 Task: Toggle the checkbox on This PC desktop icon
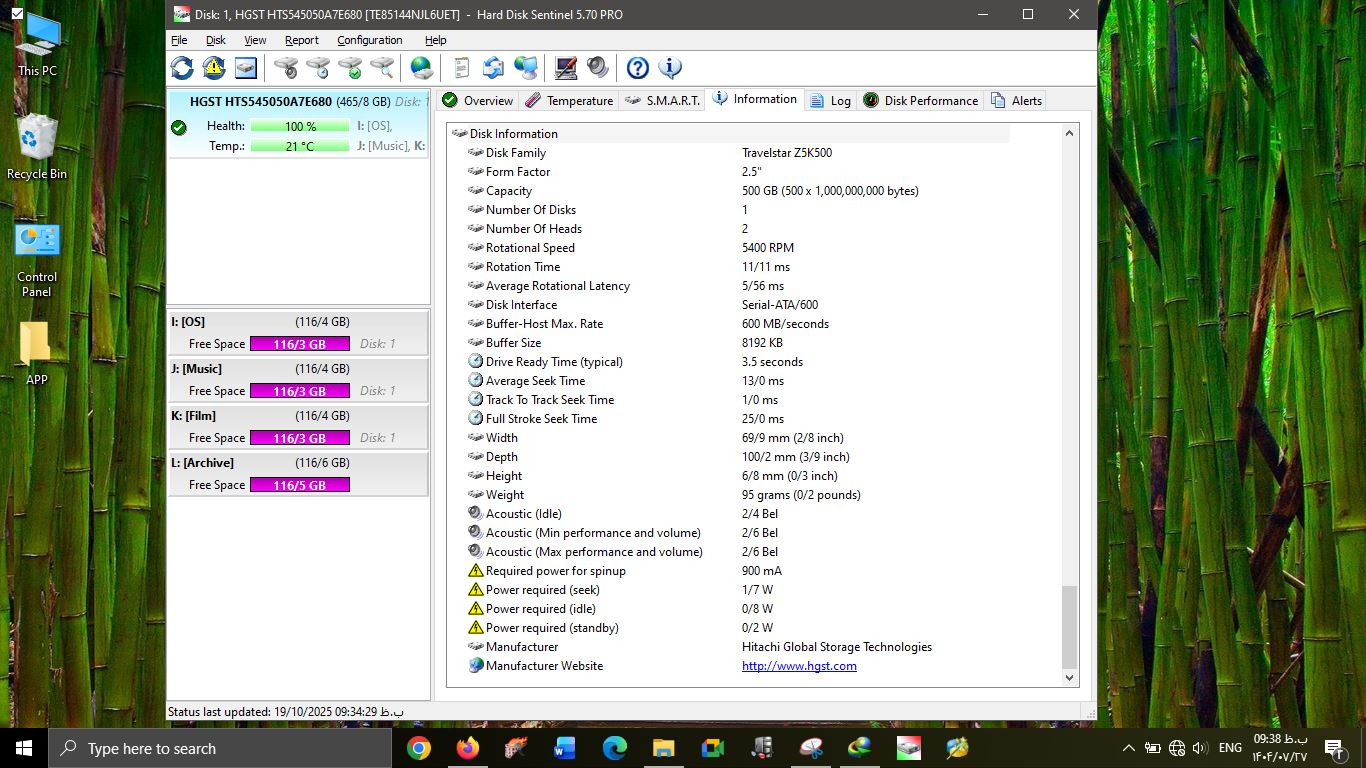click(17, 14)
